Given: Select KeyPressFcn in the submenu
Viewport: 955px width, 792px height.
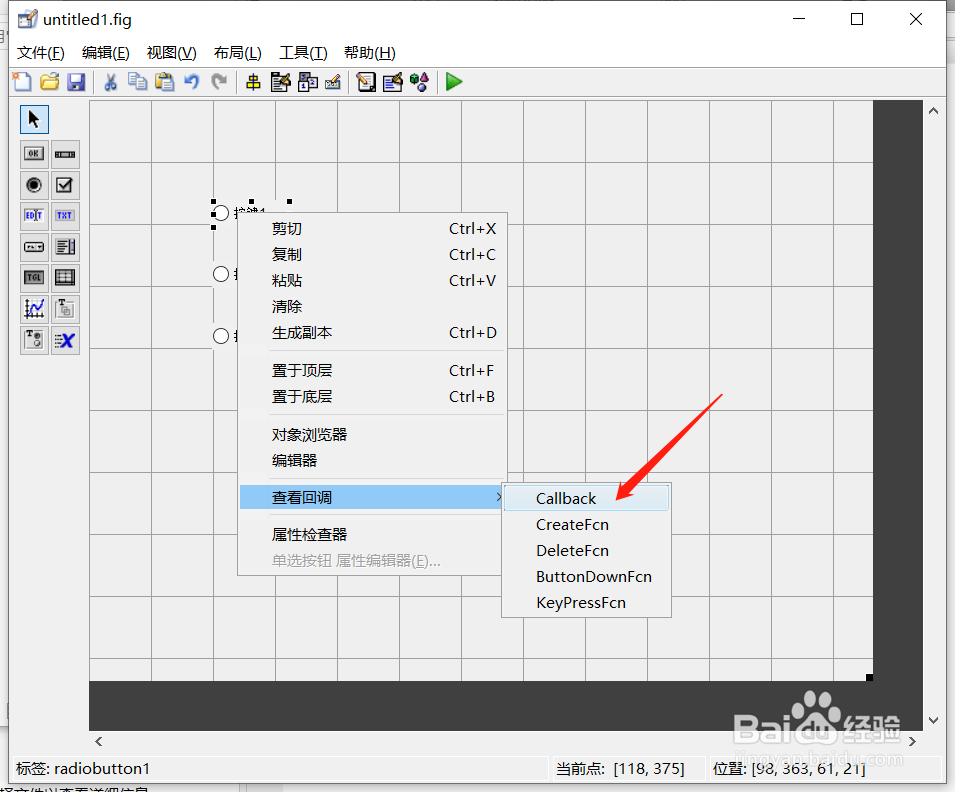Looking at the screenshot, I should 587,603.
